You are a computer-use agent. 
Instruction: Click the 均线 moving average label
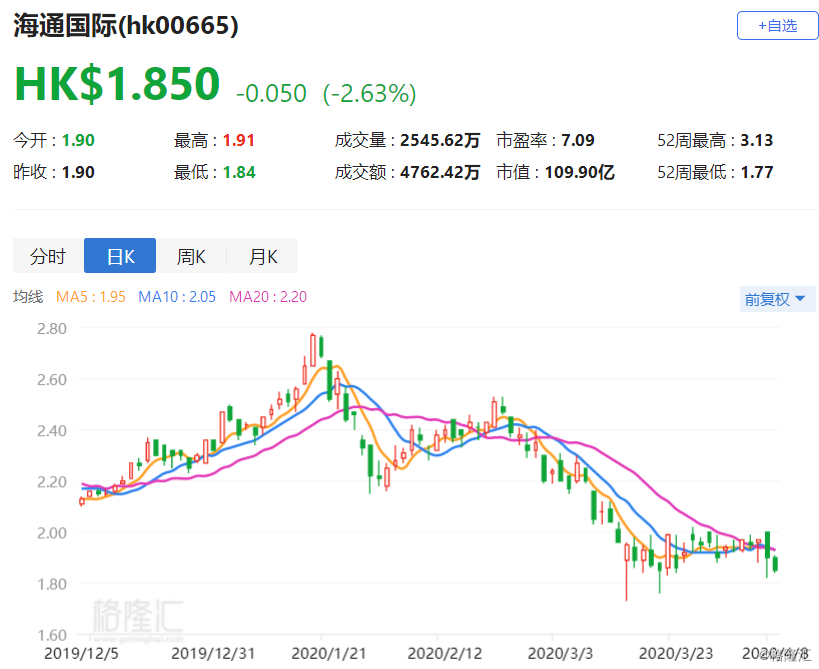(x=28, y=297)
